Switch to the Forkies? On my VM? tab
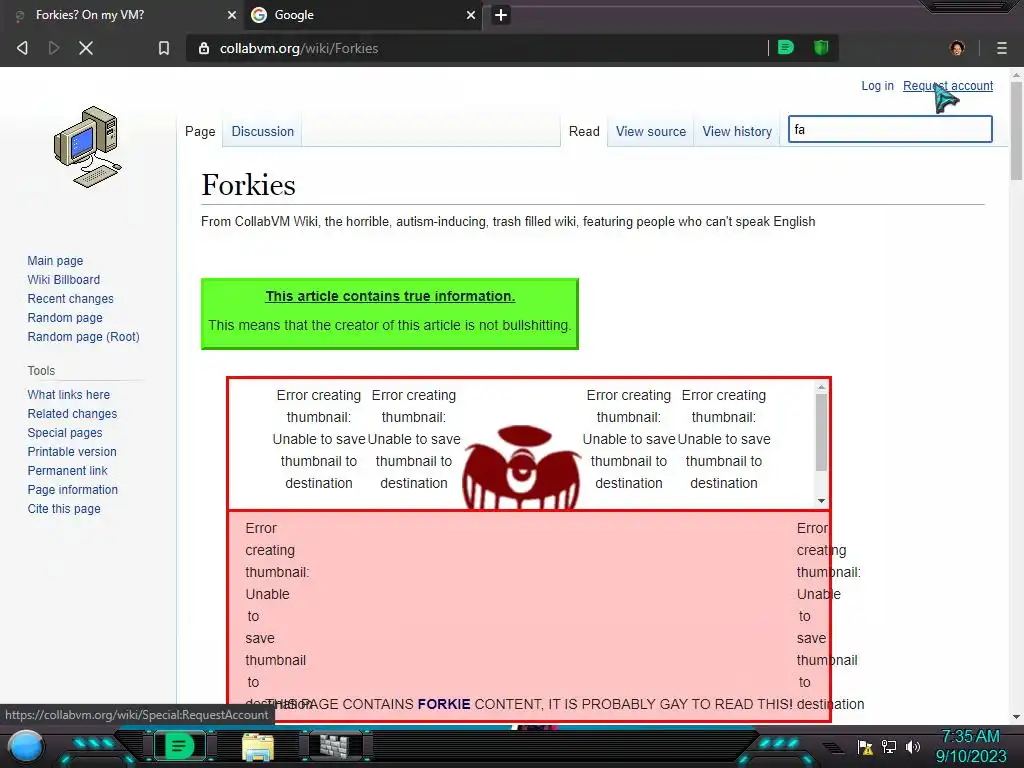The height and width of the screenshot is (768, 1024). (x=123, y=15)
